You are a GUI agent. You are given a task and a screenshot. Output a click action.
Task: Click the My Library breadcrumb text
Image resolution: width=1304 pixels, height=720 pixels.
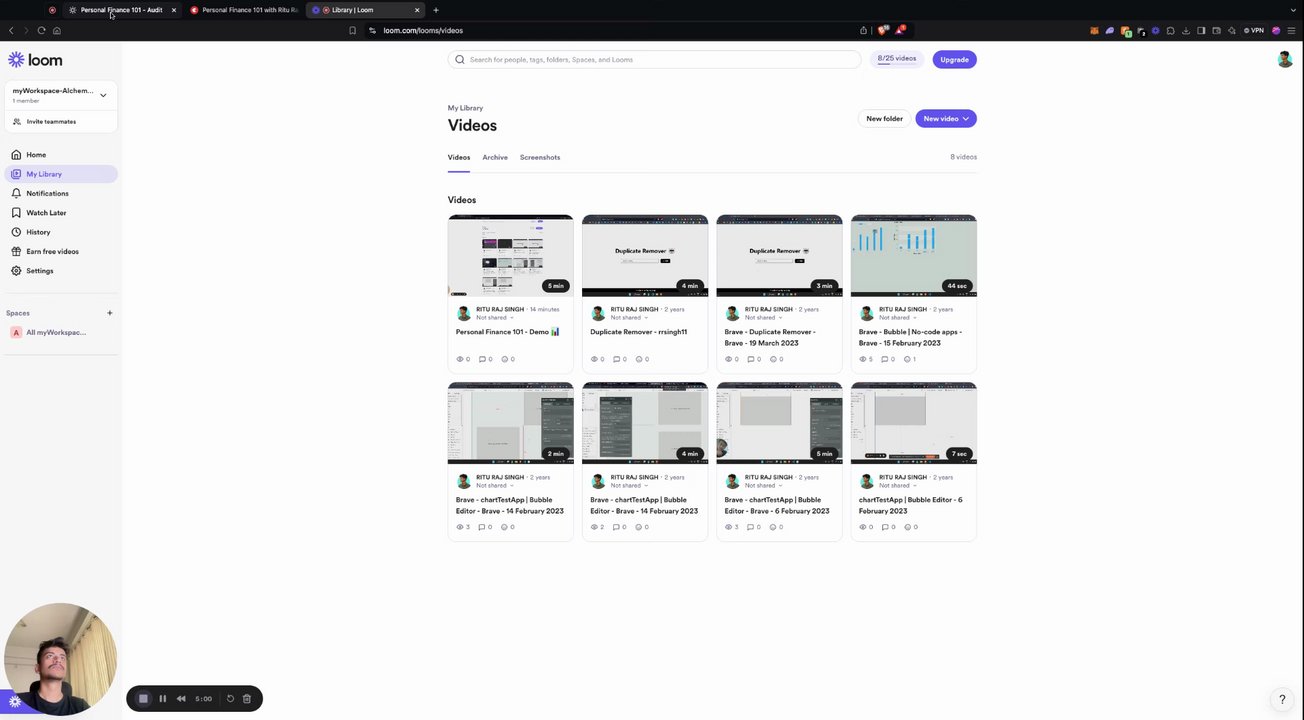[x=466, y=108]
